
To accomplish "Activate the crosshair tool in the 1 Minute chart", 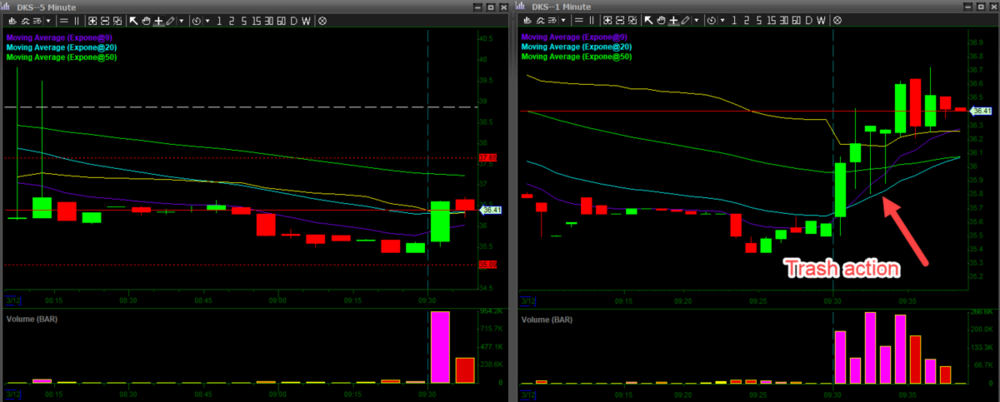I will pos(673,20).
